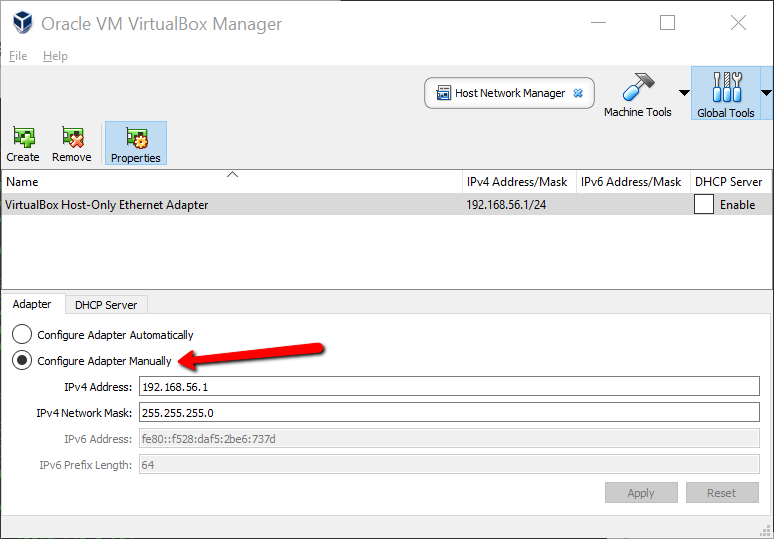The height and width of the screenshot is (539, 774).
Task: Open the Help menu
Action: click(x=55, y=56)
